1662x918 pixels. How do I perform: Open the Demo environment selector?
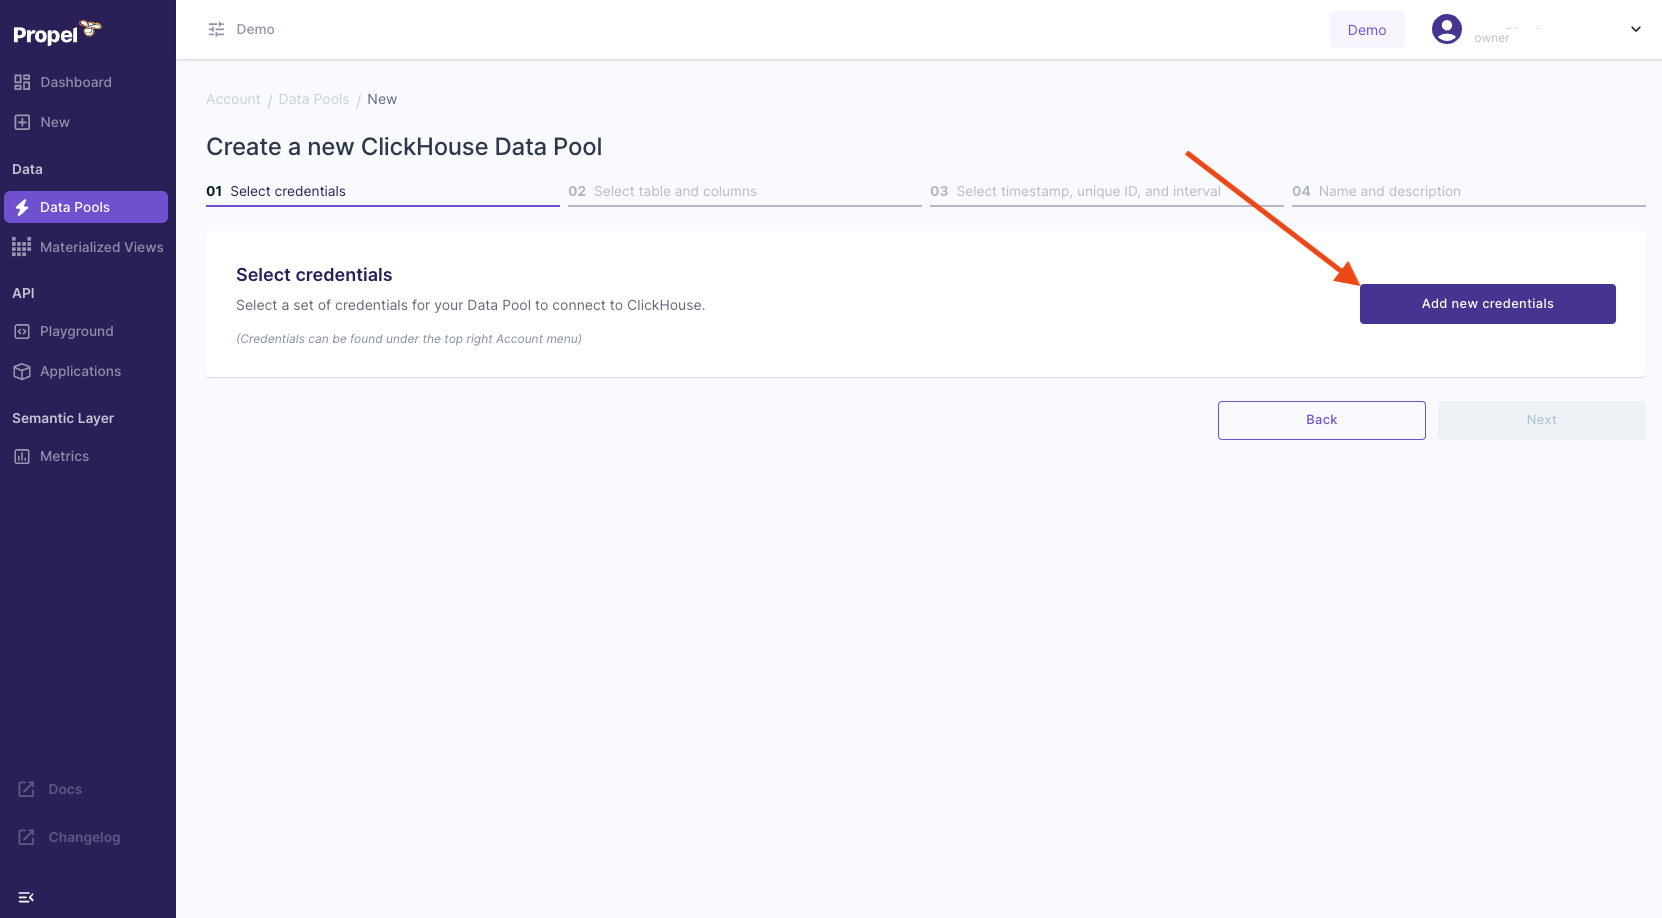click(x=1366, y=29)
